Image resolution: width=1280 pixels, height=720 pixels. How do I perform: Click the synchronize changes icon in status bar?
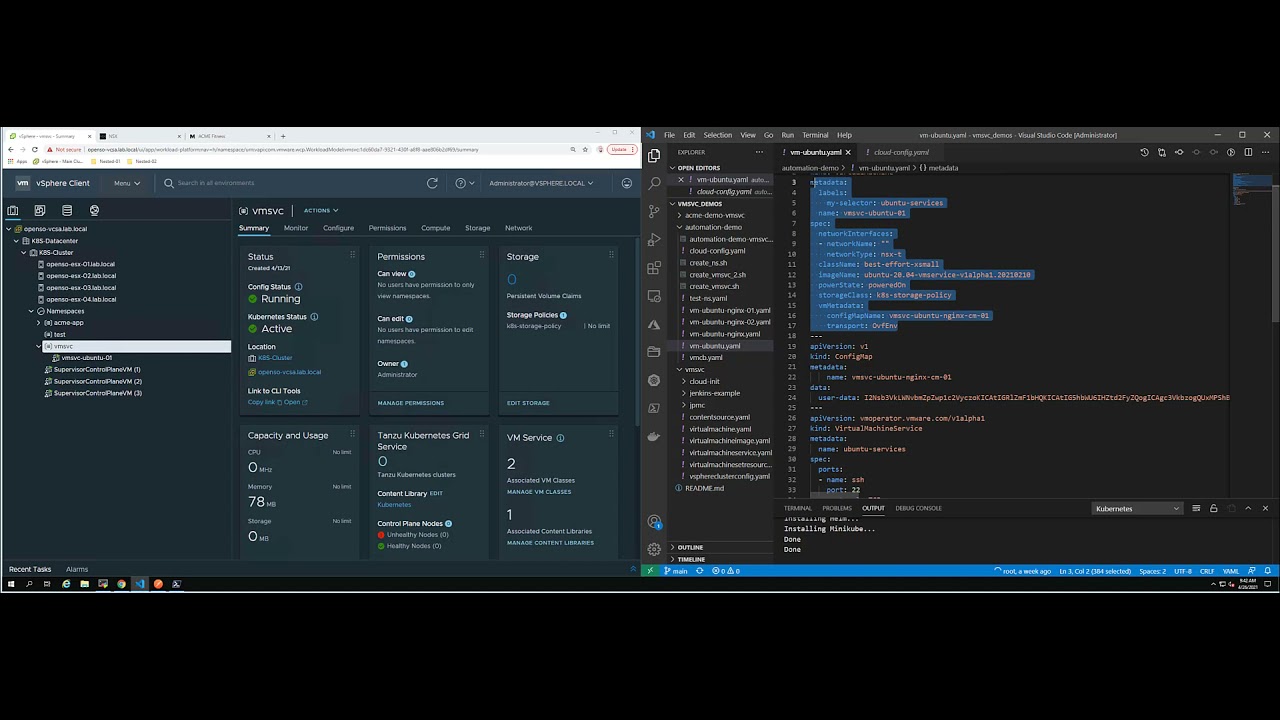click(x=701, y=571)
